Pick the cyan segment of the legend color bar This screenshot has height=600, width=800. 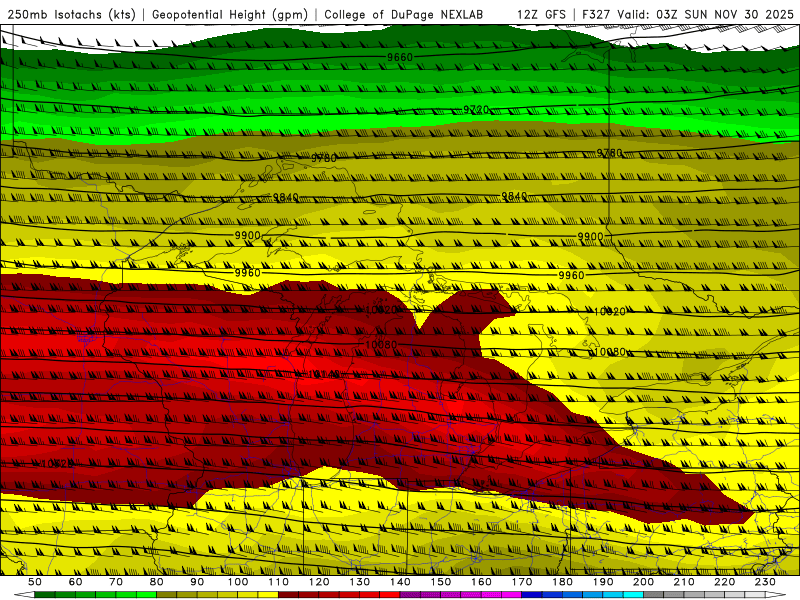tap(633, 595)
